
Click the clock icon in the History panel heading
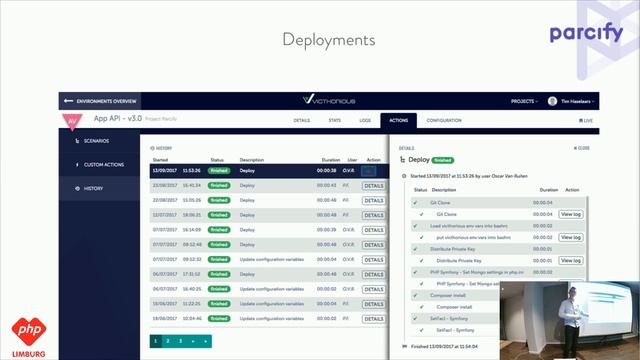click(x=152, y=148)
